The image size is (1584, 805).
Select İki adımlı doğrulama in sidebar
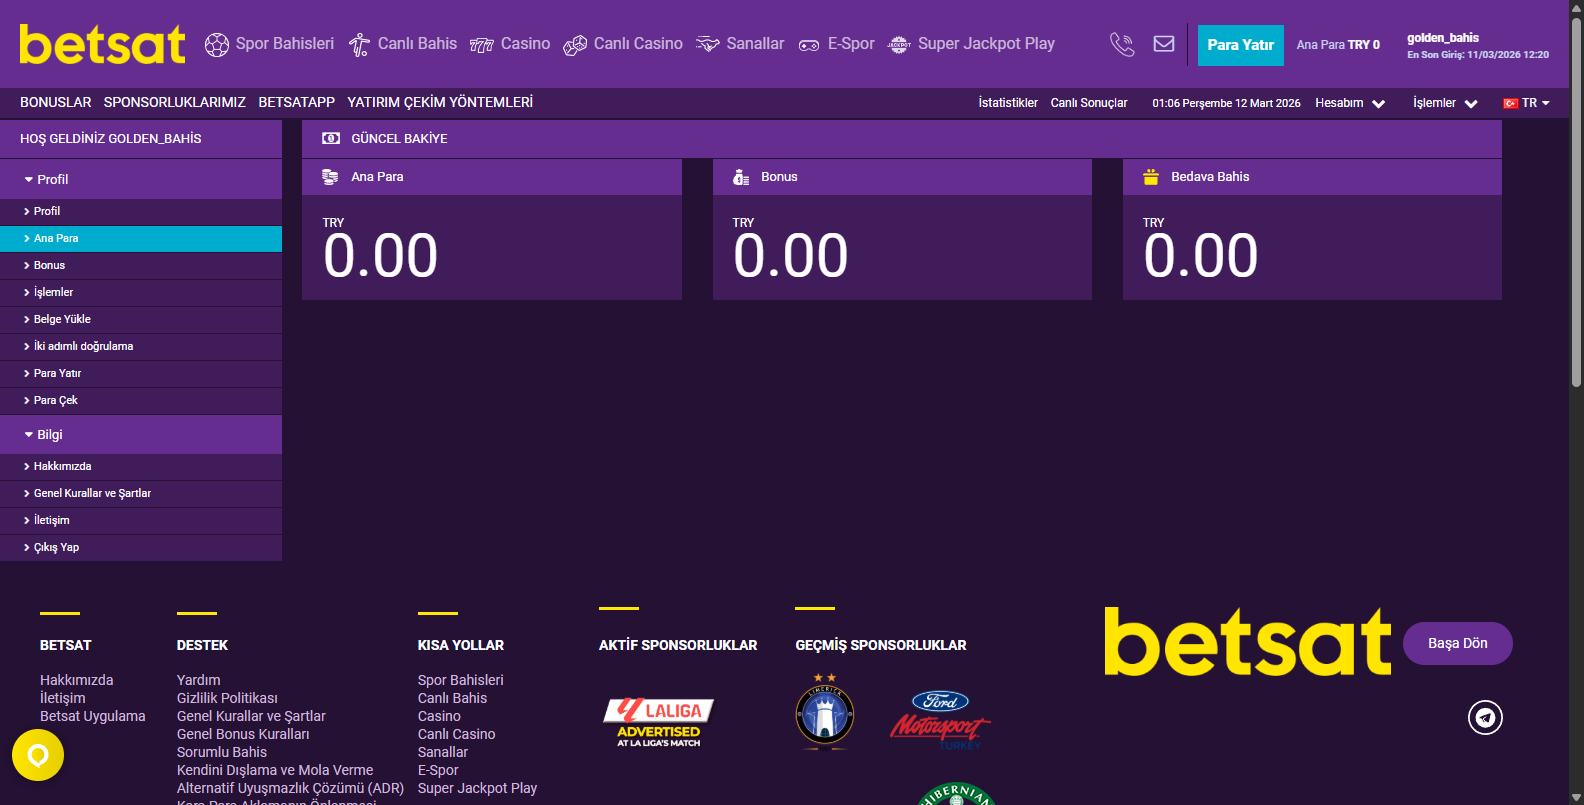[141, 346]
